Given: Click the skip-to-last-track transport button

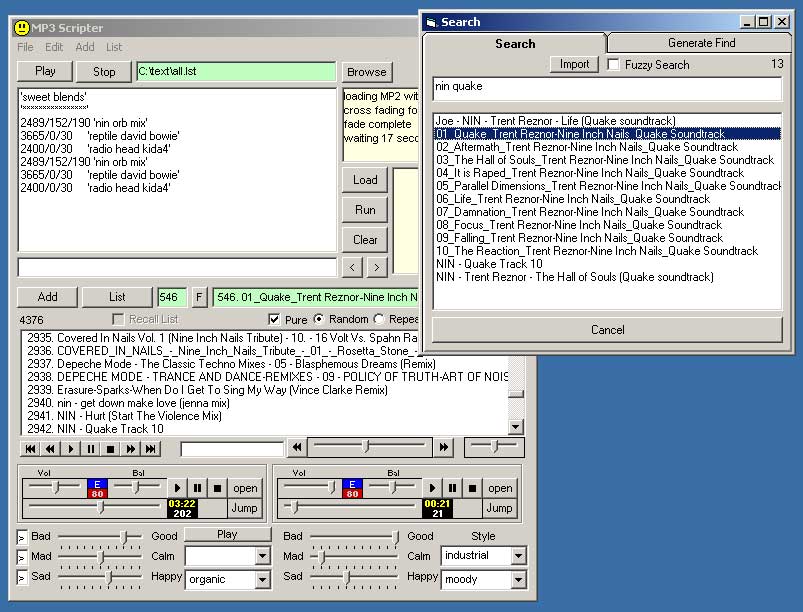Looking at the screenshot, I should coord(151,449).
